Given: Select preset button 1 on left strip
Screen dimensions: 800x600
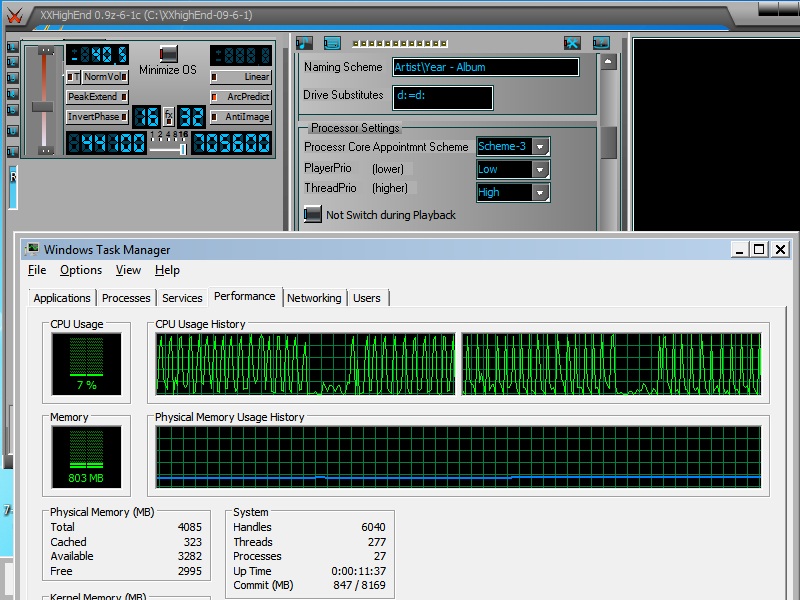Looking at the screenshot, I should [12, 47].
